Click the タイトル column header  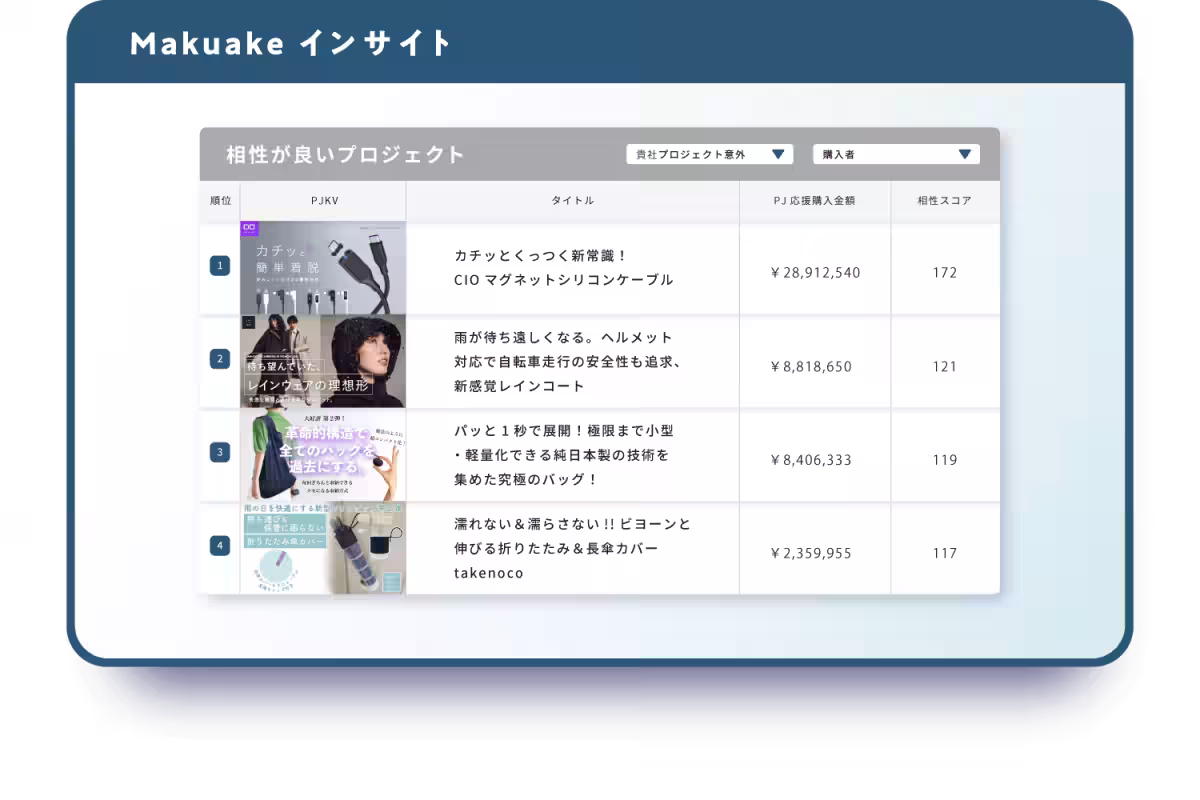tap(573, 201)
